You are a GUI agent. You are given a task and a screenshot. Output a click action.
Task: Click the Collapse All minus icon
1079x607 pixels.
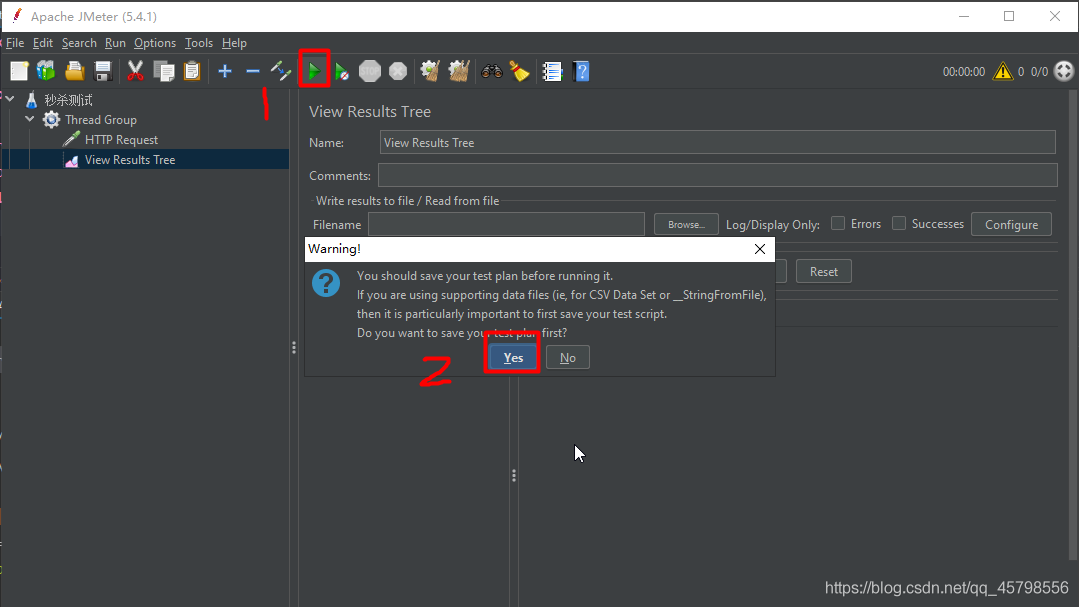coord(253,71)
